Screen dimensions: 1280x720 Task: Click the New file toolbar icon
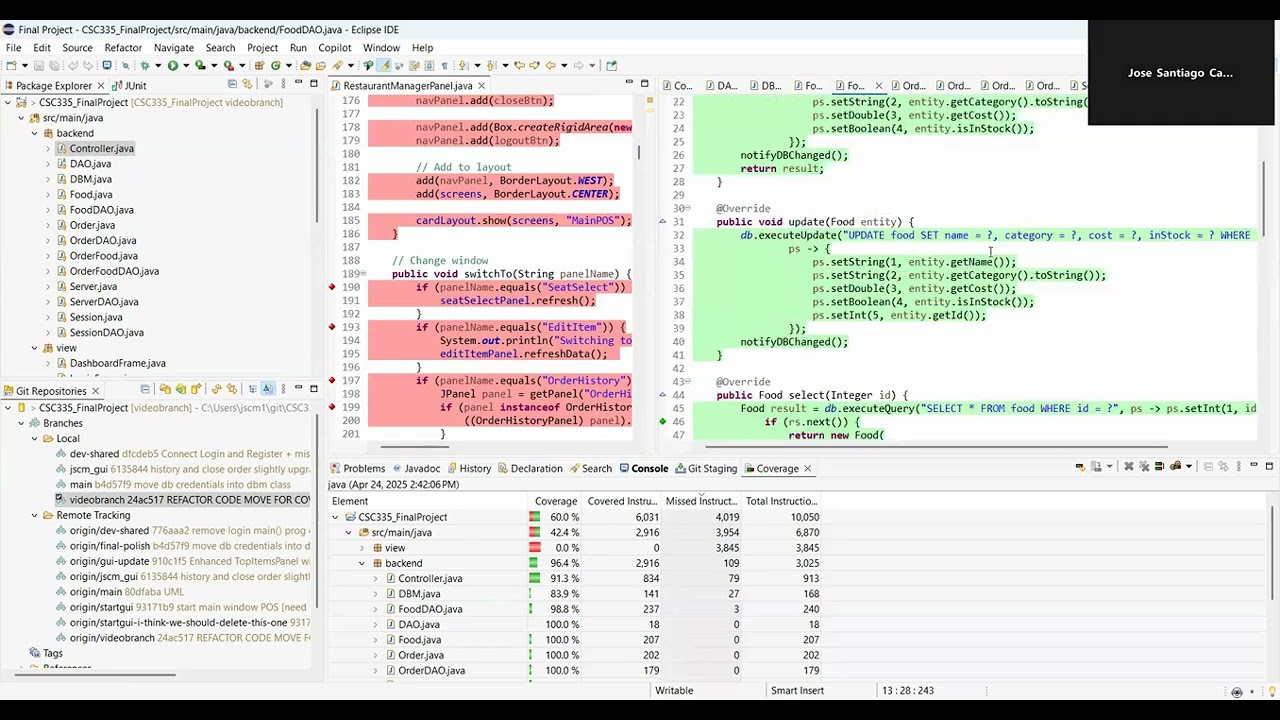coord(11,65)
